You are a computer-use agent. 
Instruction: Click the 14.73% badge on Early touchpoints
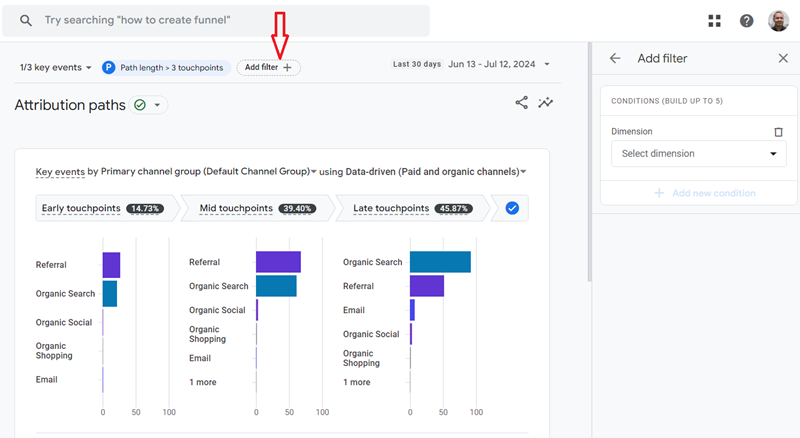point(145,208)
